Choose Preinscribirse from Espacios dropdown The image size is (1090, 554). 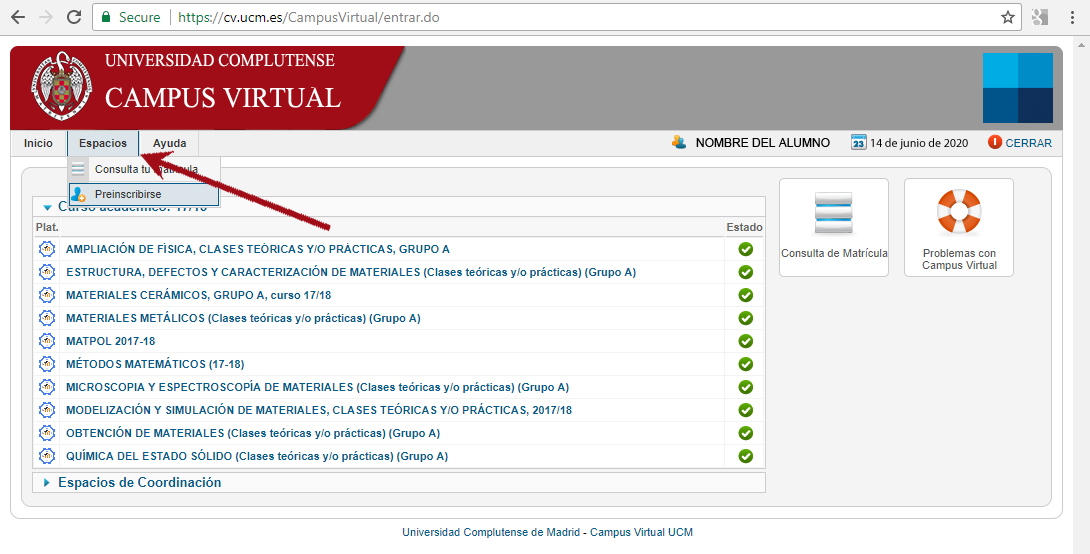click(144, 194)
